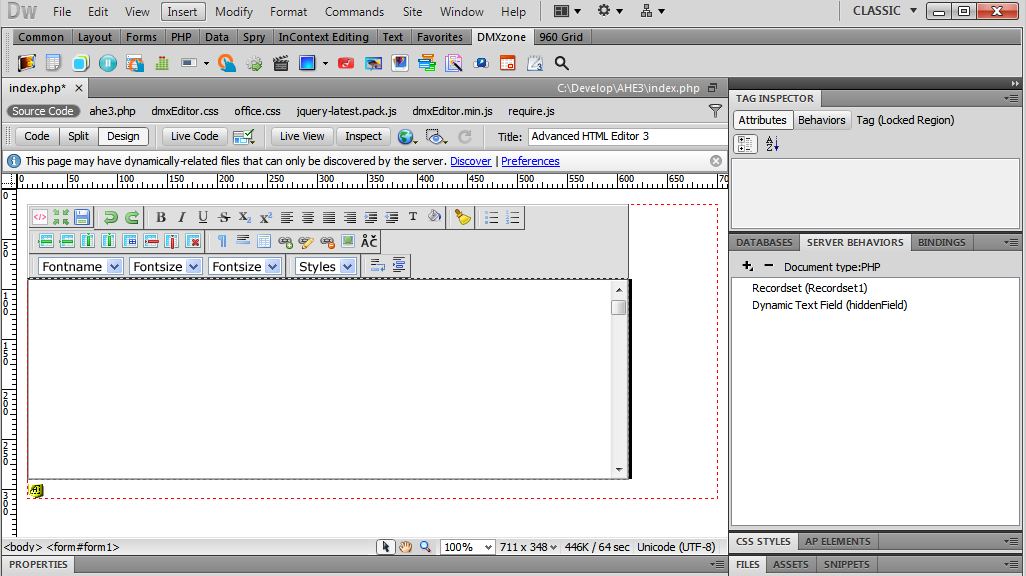Click the special characters ÅČ icon
1026x576 pixels.
click(x=369, y=242)
